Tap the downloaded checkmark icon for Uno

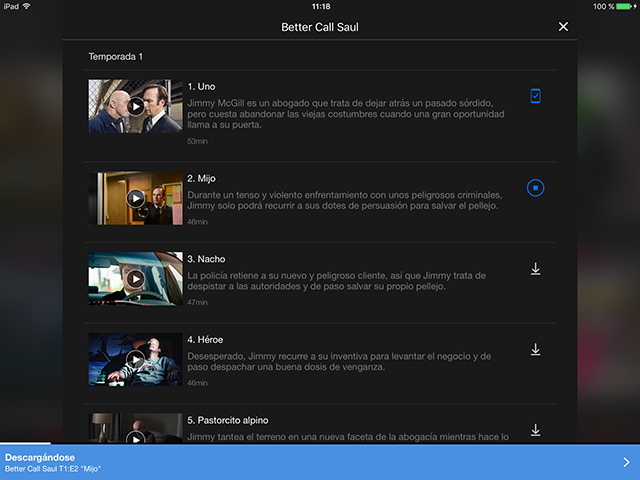(x=535, y=96)
